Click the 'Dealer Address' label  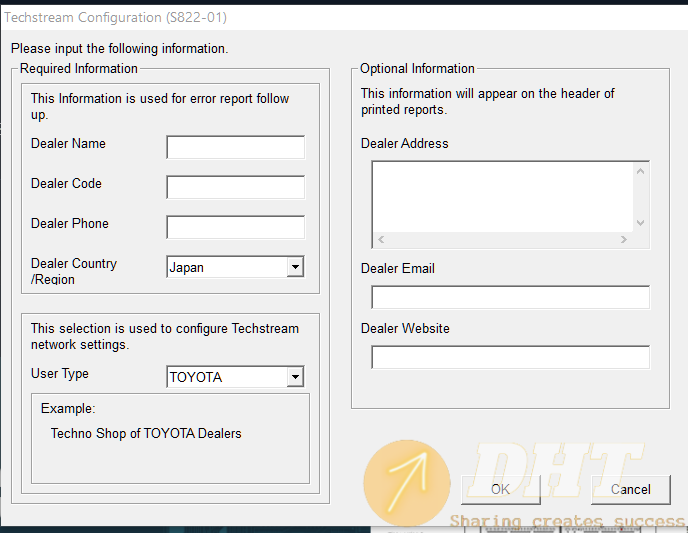click(405, 143)
